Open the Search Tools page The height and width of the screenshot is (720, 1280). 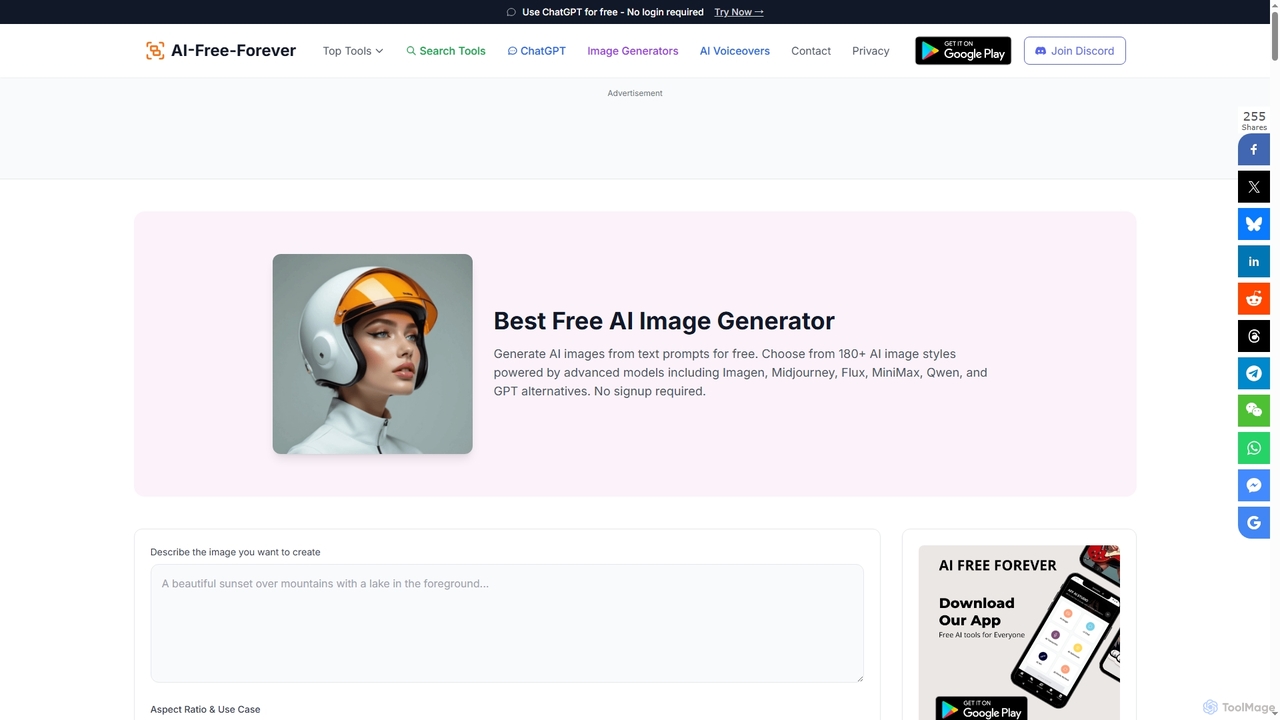coord(446,51)
